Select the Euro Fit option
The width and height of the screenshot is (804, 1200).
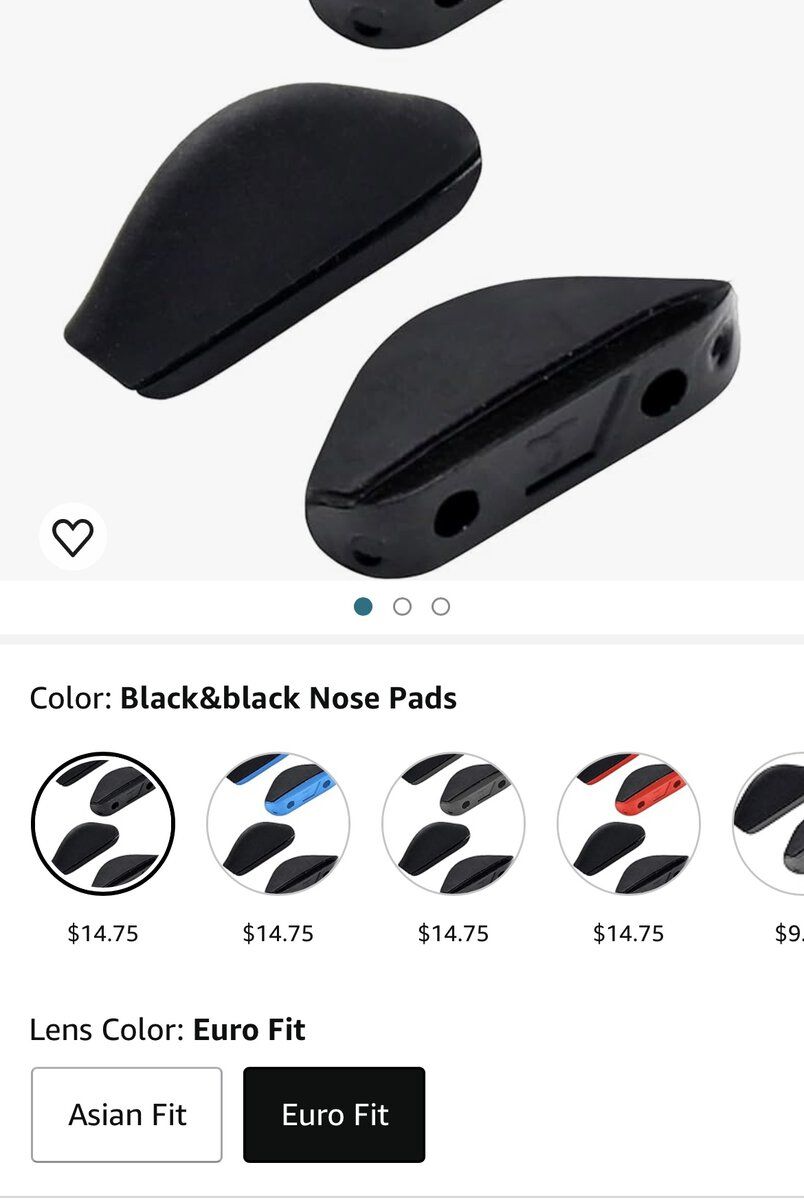[x=334, y=1115]
